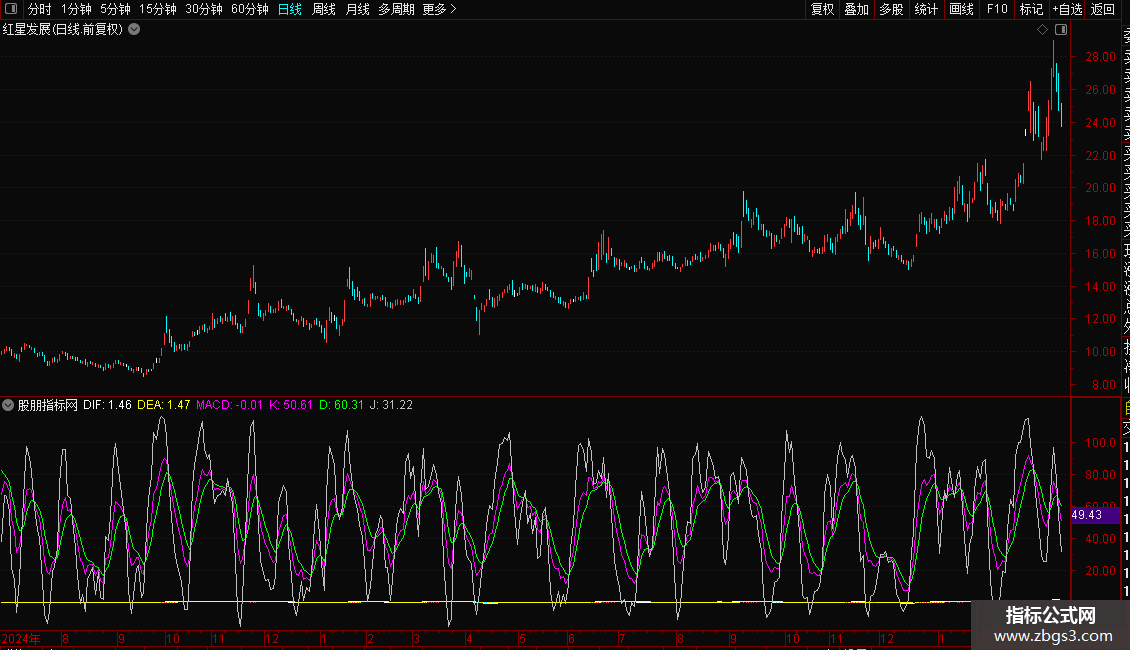Open the 画线 drawing tools
Image resolution: width=1130 pixels, height=650 pixels.
(961, 9)
